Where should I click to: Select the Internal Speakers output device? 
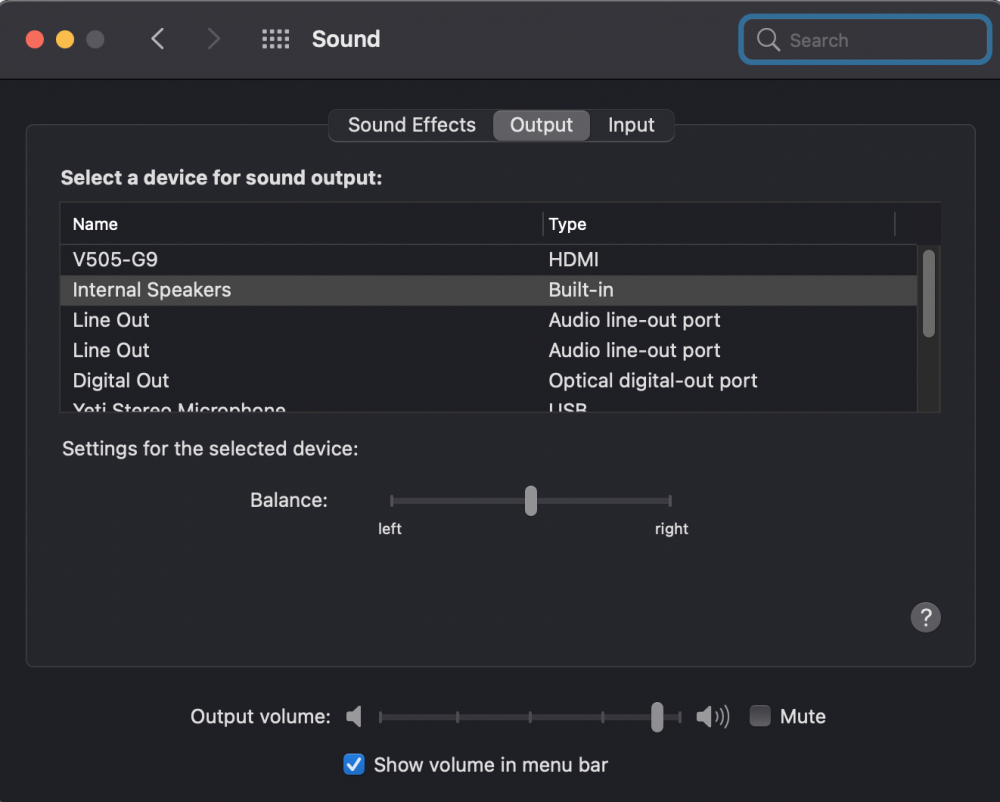tap(489, 290)
